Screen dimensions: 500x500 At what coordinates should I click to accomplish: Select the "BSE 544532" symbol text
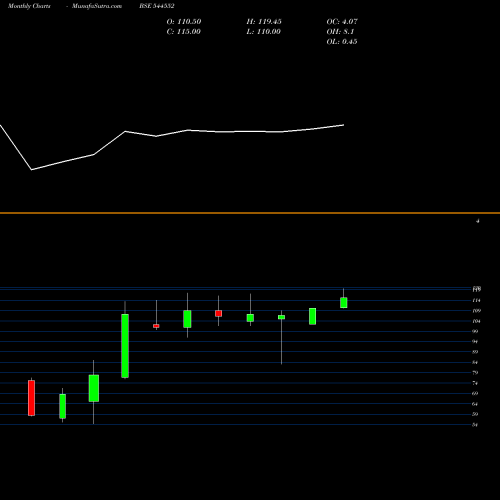pos(157,6)
